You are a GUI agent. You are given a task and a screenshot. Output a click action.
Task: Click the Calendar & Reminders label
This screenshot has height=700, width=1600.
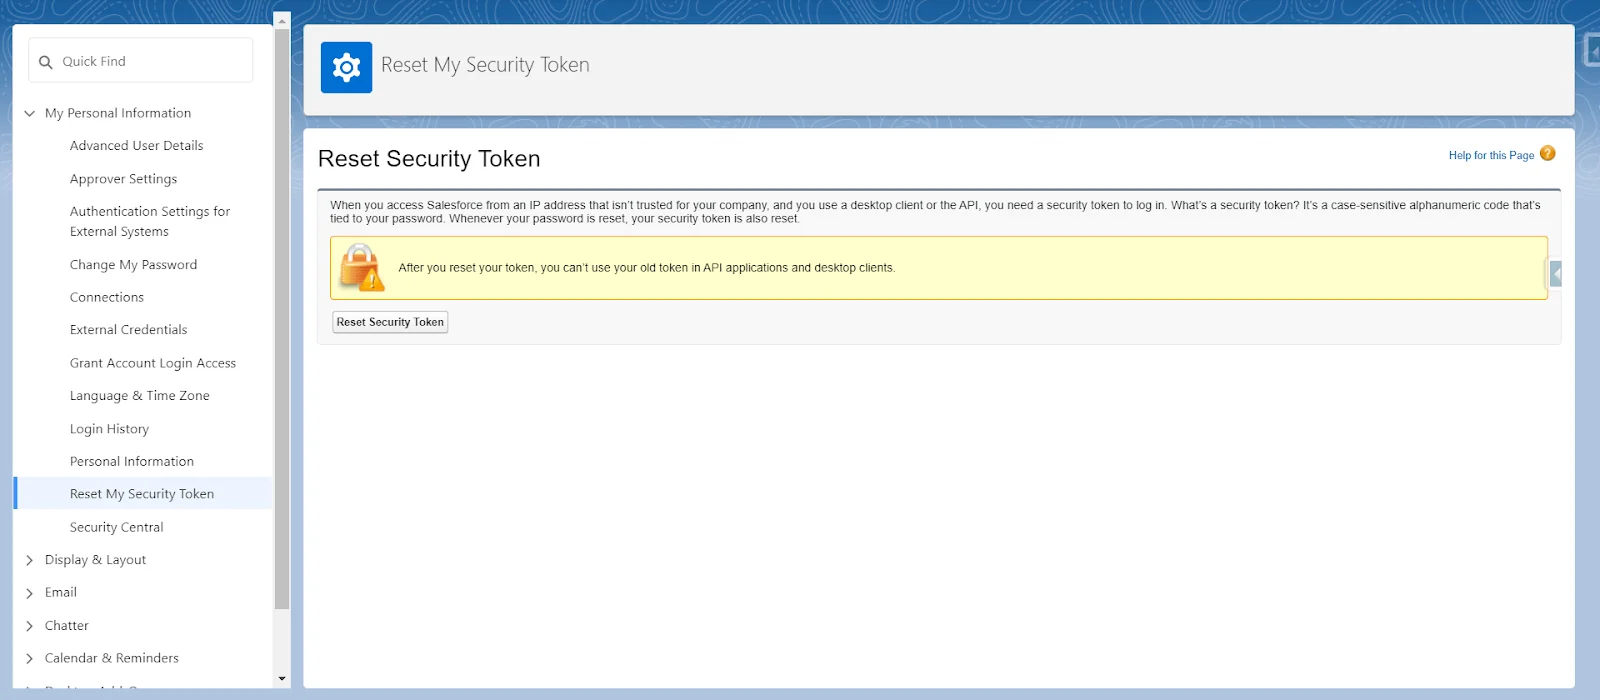tap(112, 658)
